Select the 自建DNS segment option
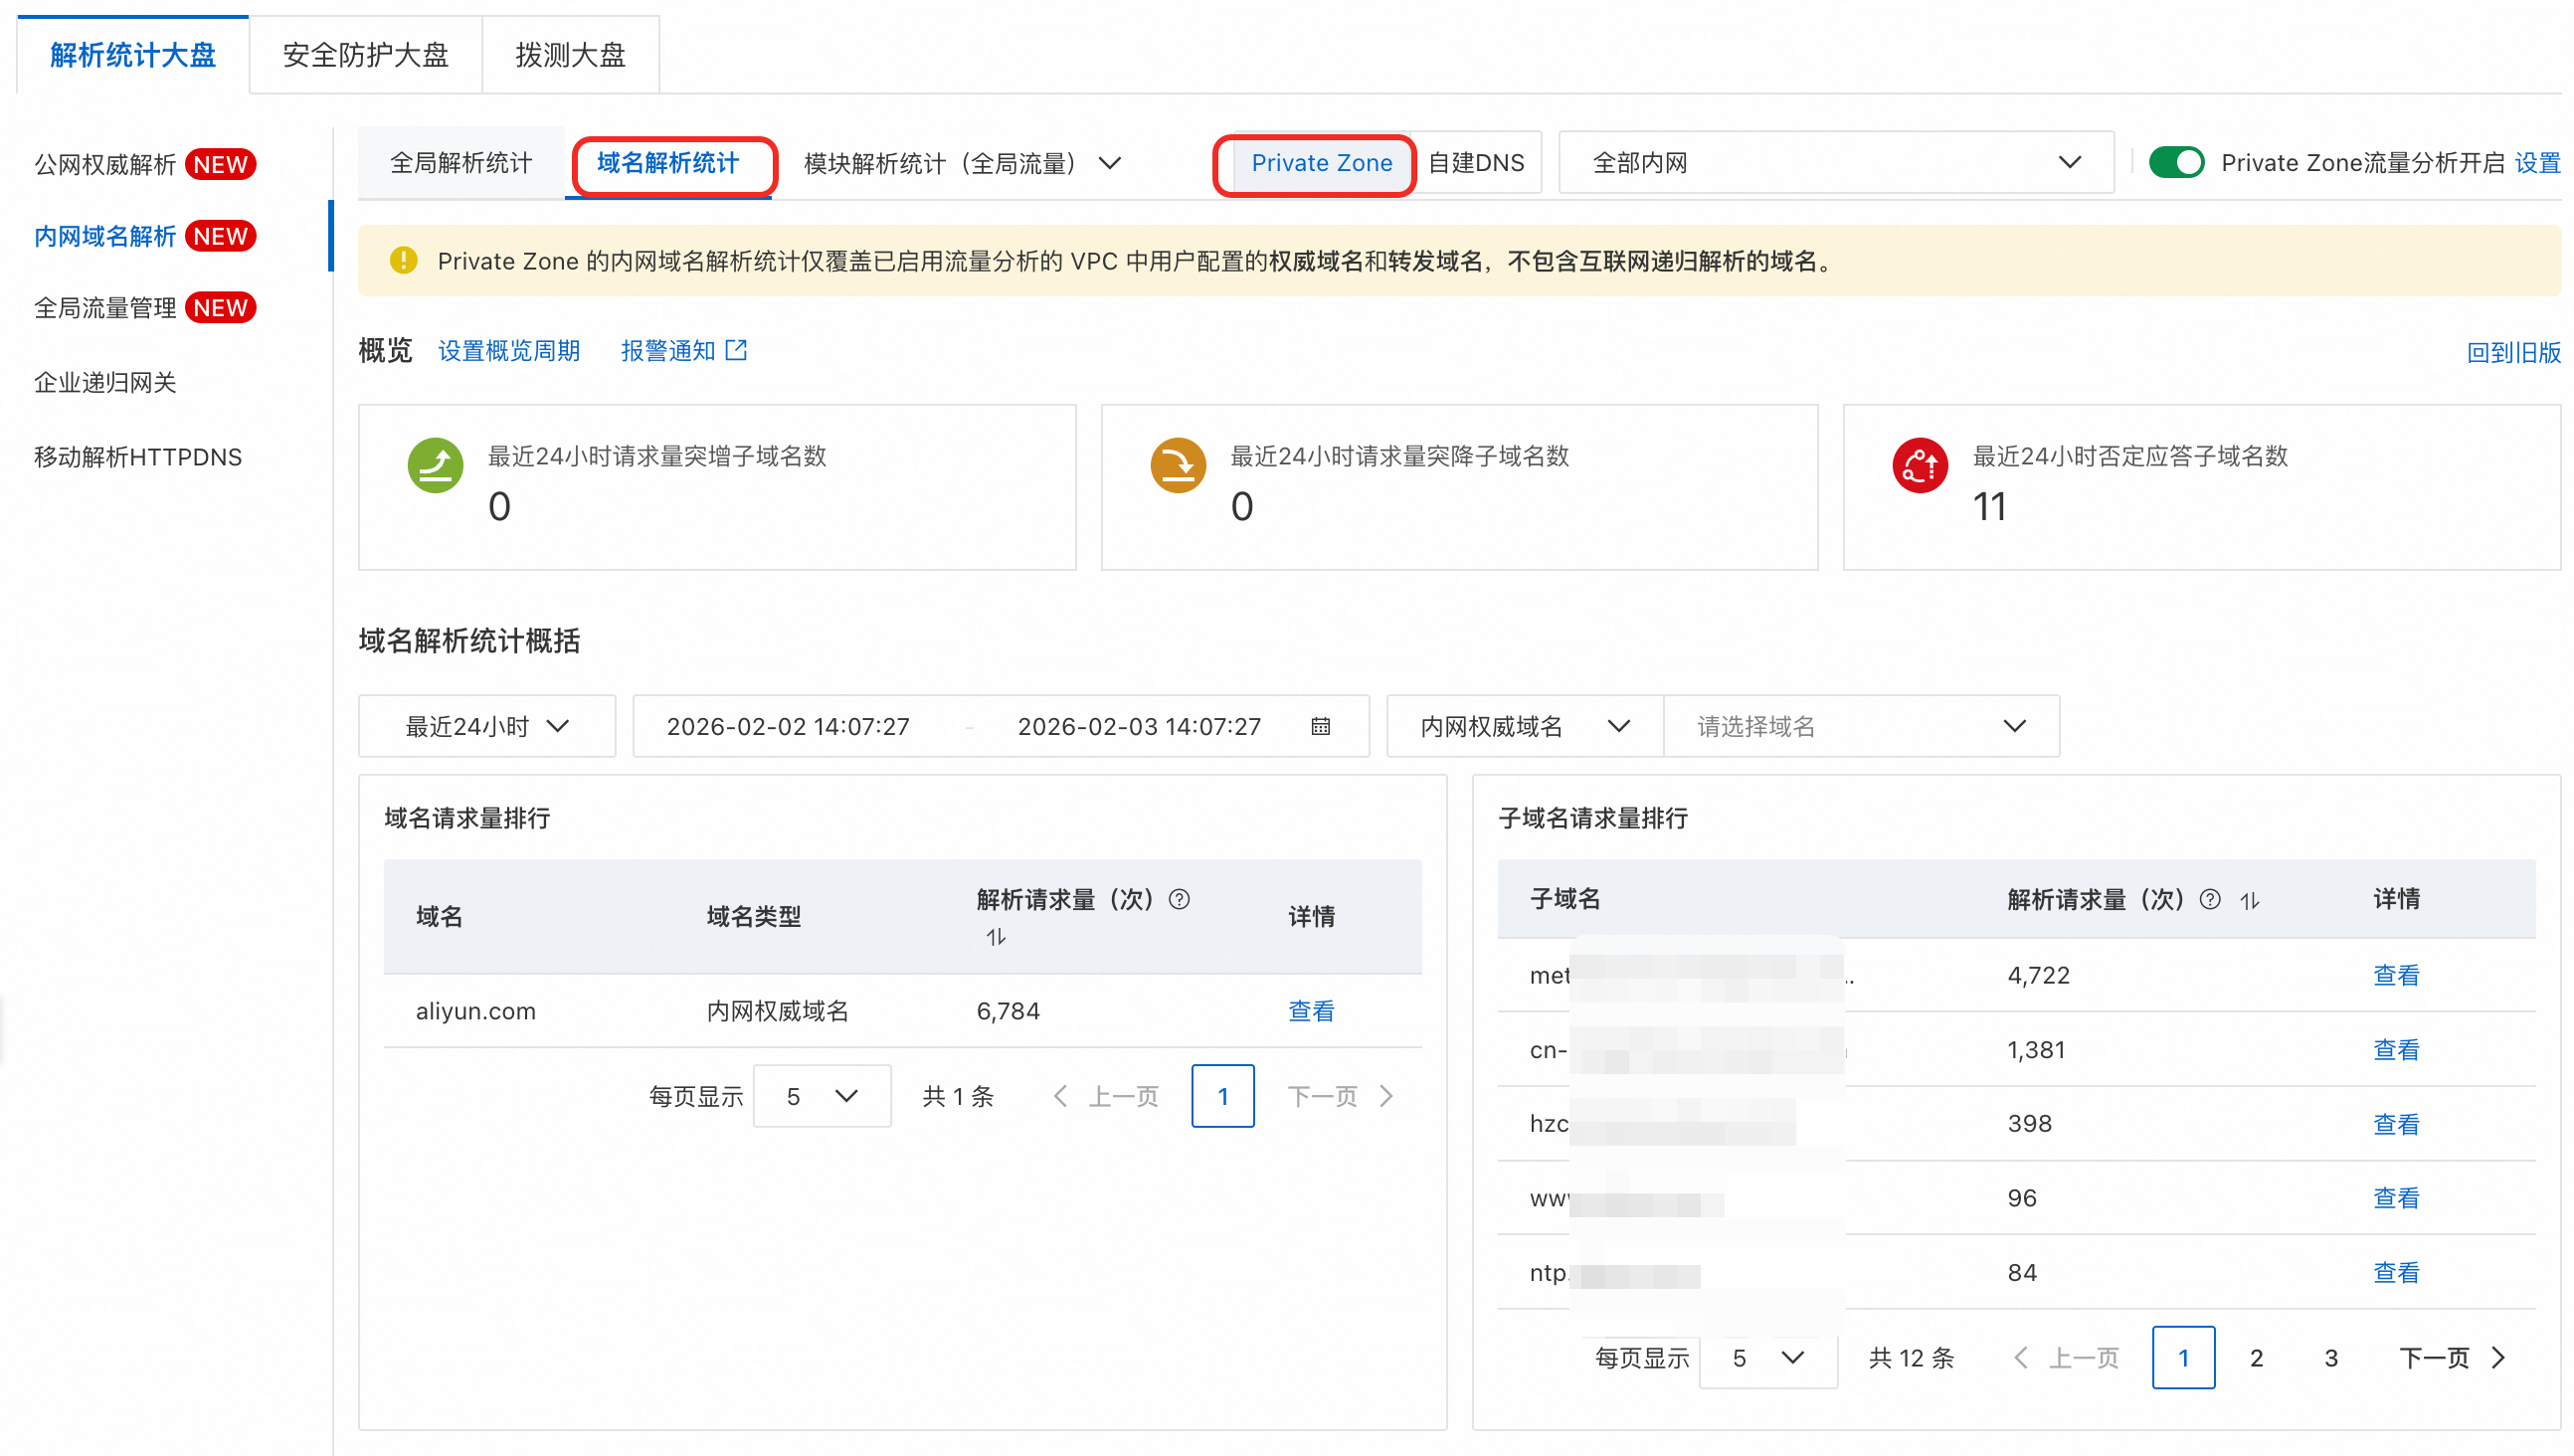Viewport: 2574px width, 1456px height. [x=1476, y=163]
